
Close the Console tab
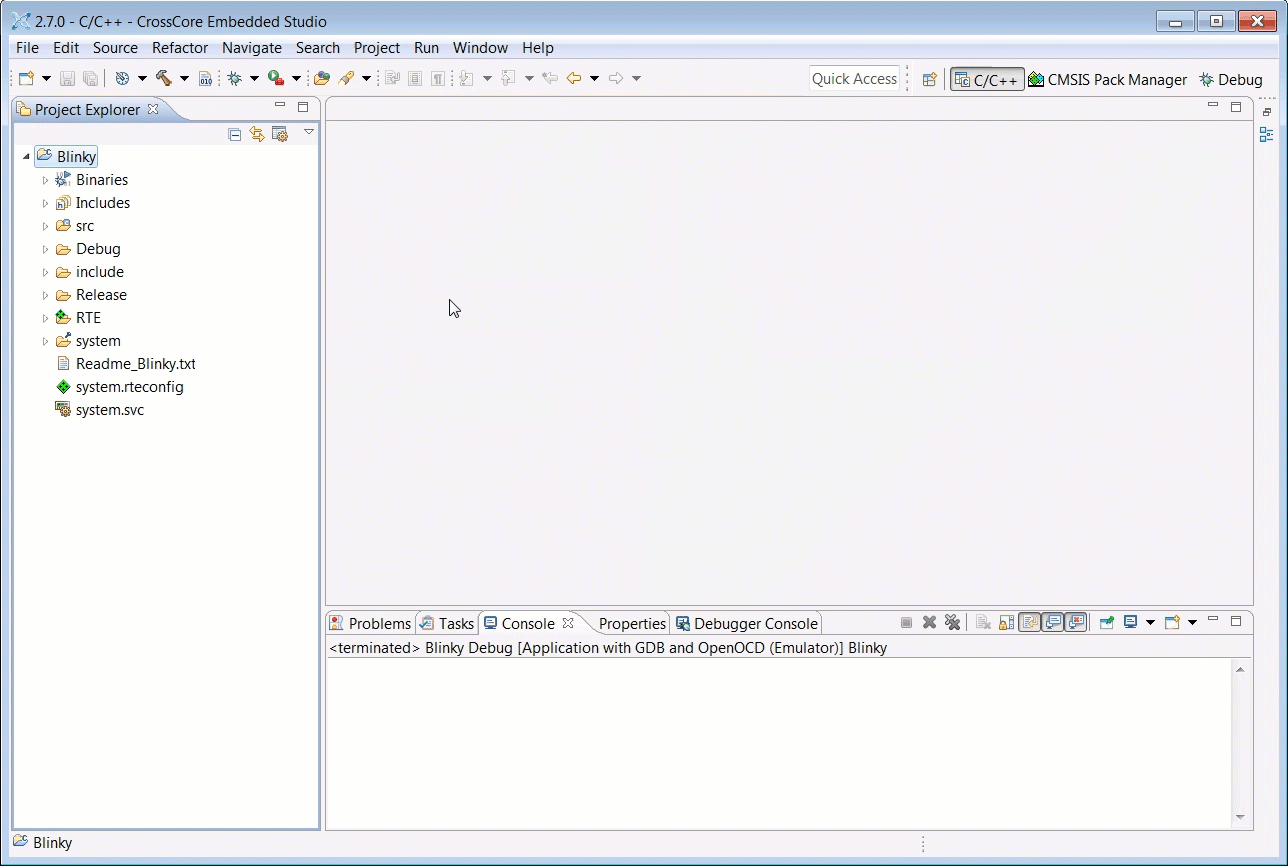[568, 622]
